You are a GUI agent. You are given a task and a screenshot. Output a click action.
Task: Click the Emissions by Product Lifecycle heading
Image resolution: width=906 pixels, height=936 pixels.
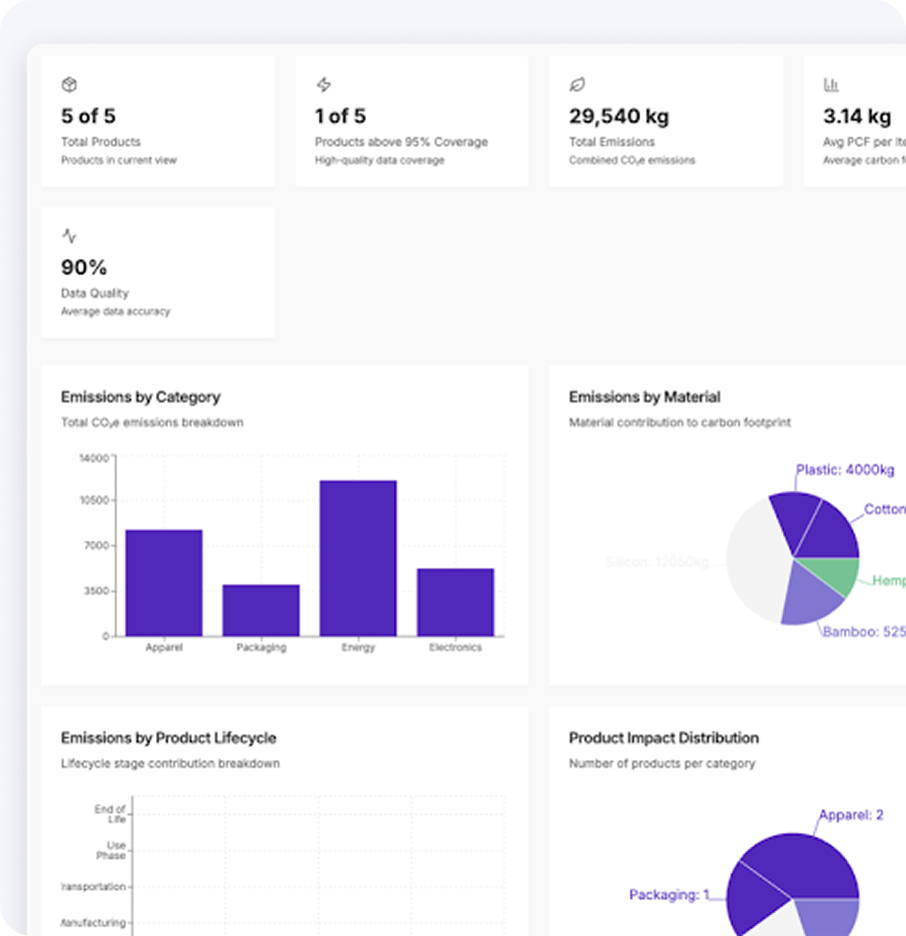168,738
